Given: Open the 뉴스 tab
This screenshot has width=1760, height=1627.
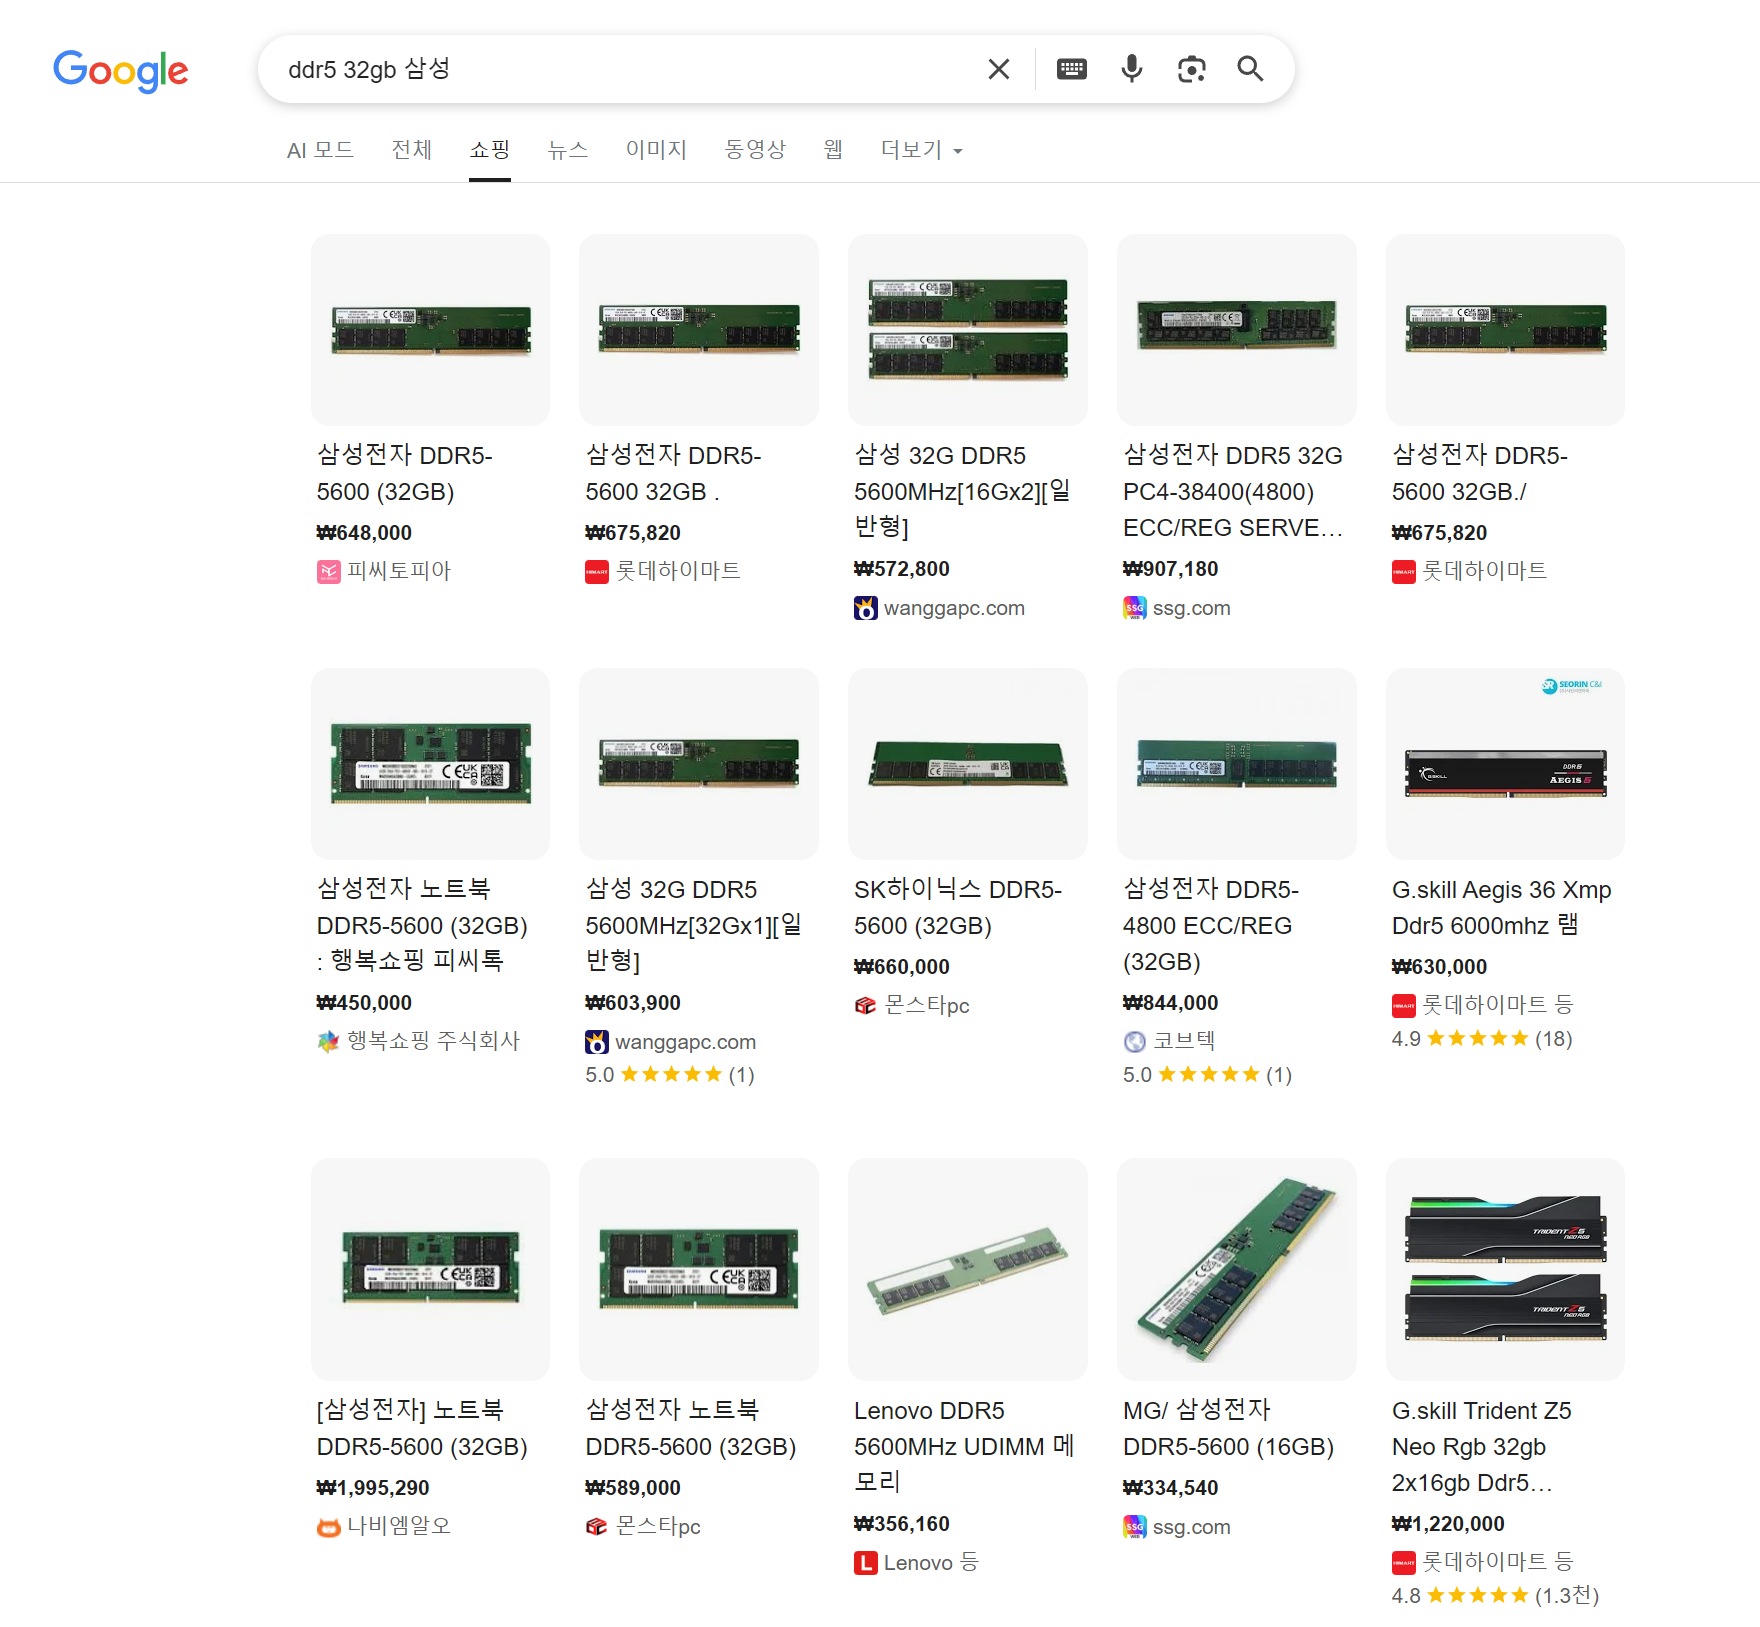Looking at the screenshot, I should coord(567,150).
